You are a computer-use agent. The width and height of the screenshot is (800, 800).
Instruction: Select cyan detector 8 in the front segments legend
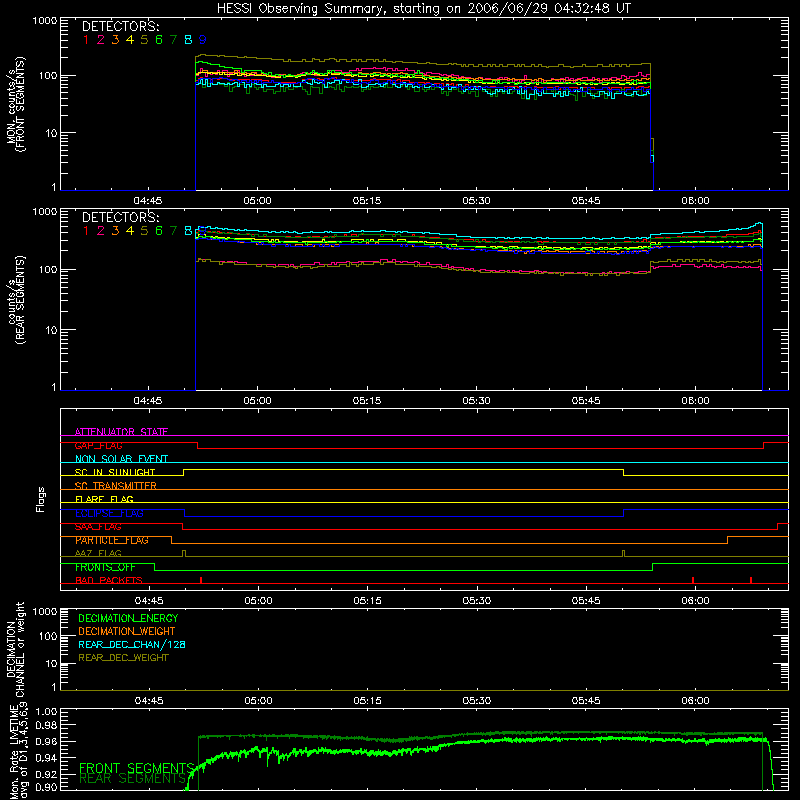(x=188, y=40)
